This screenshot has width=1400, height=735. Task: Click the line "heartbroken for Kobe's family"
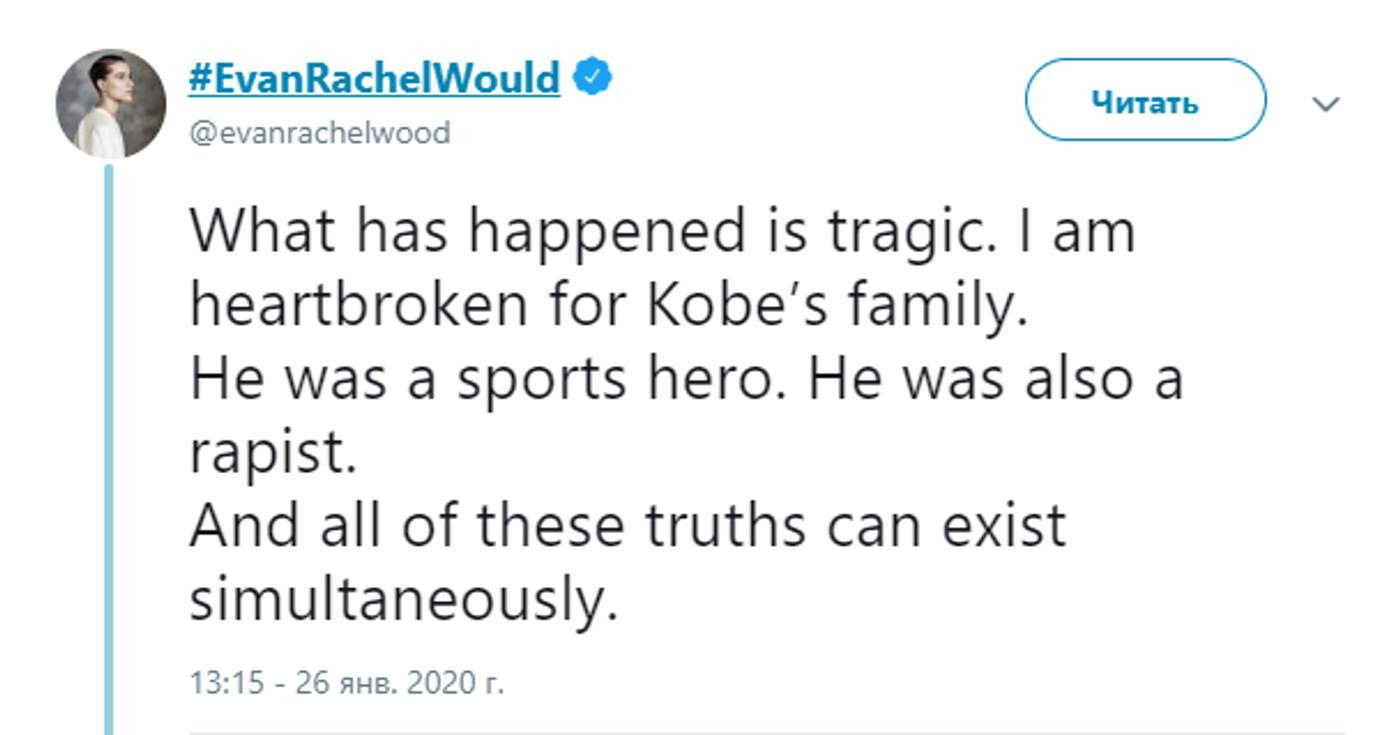[608, 307]
